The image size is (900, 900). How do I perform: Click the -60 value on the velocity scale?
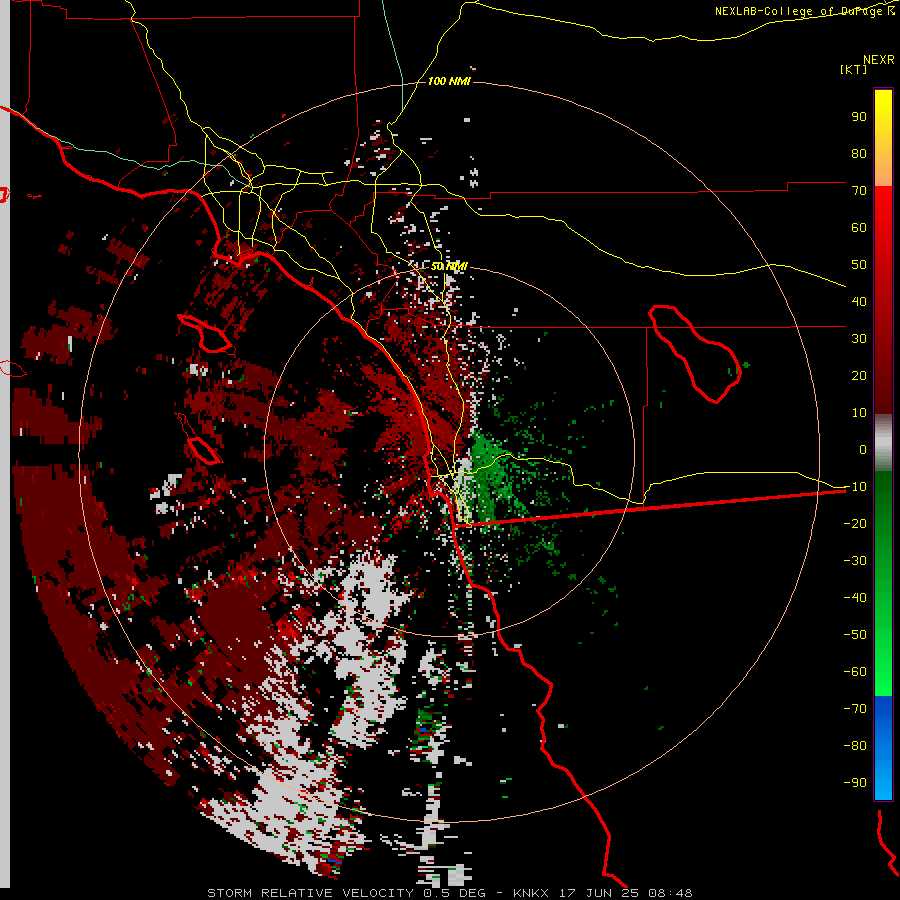click(855, 672)
